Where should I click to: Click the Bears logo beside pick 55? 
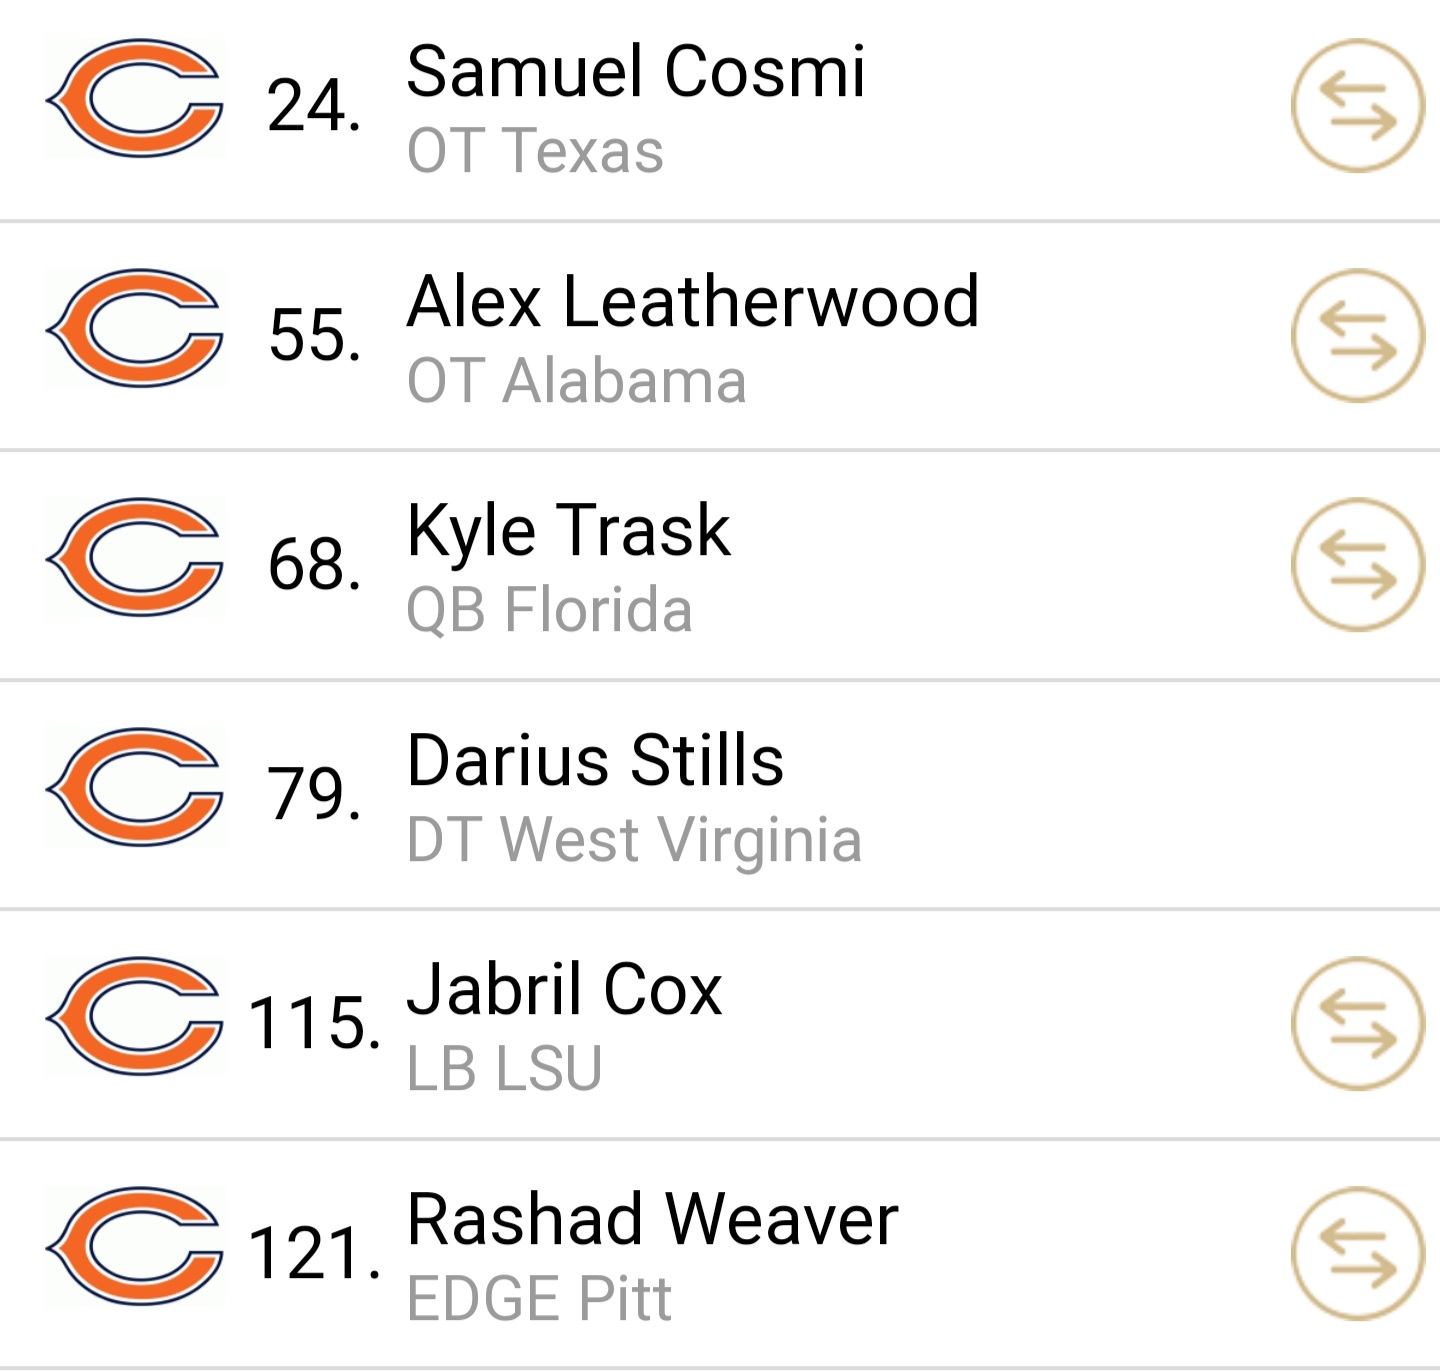(135, 328)
